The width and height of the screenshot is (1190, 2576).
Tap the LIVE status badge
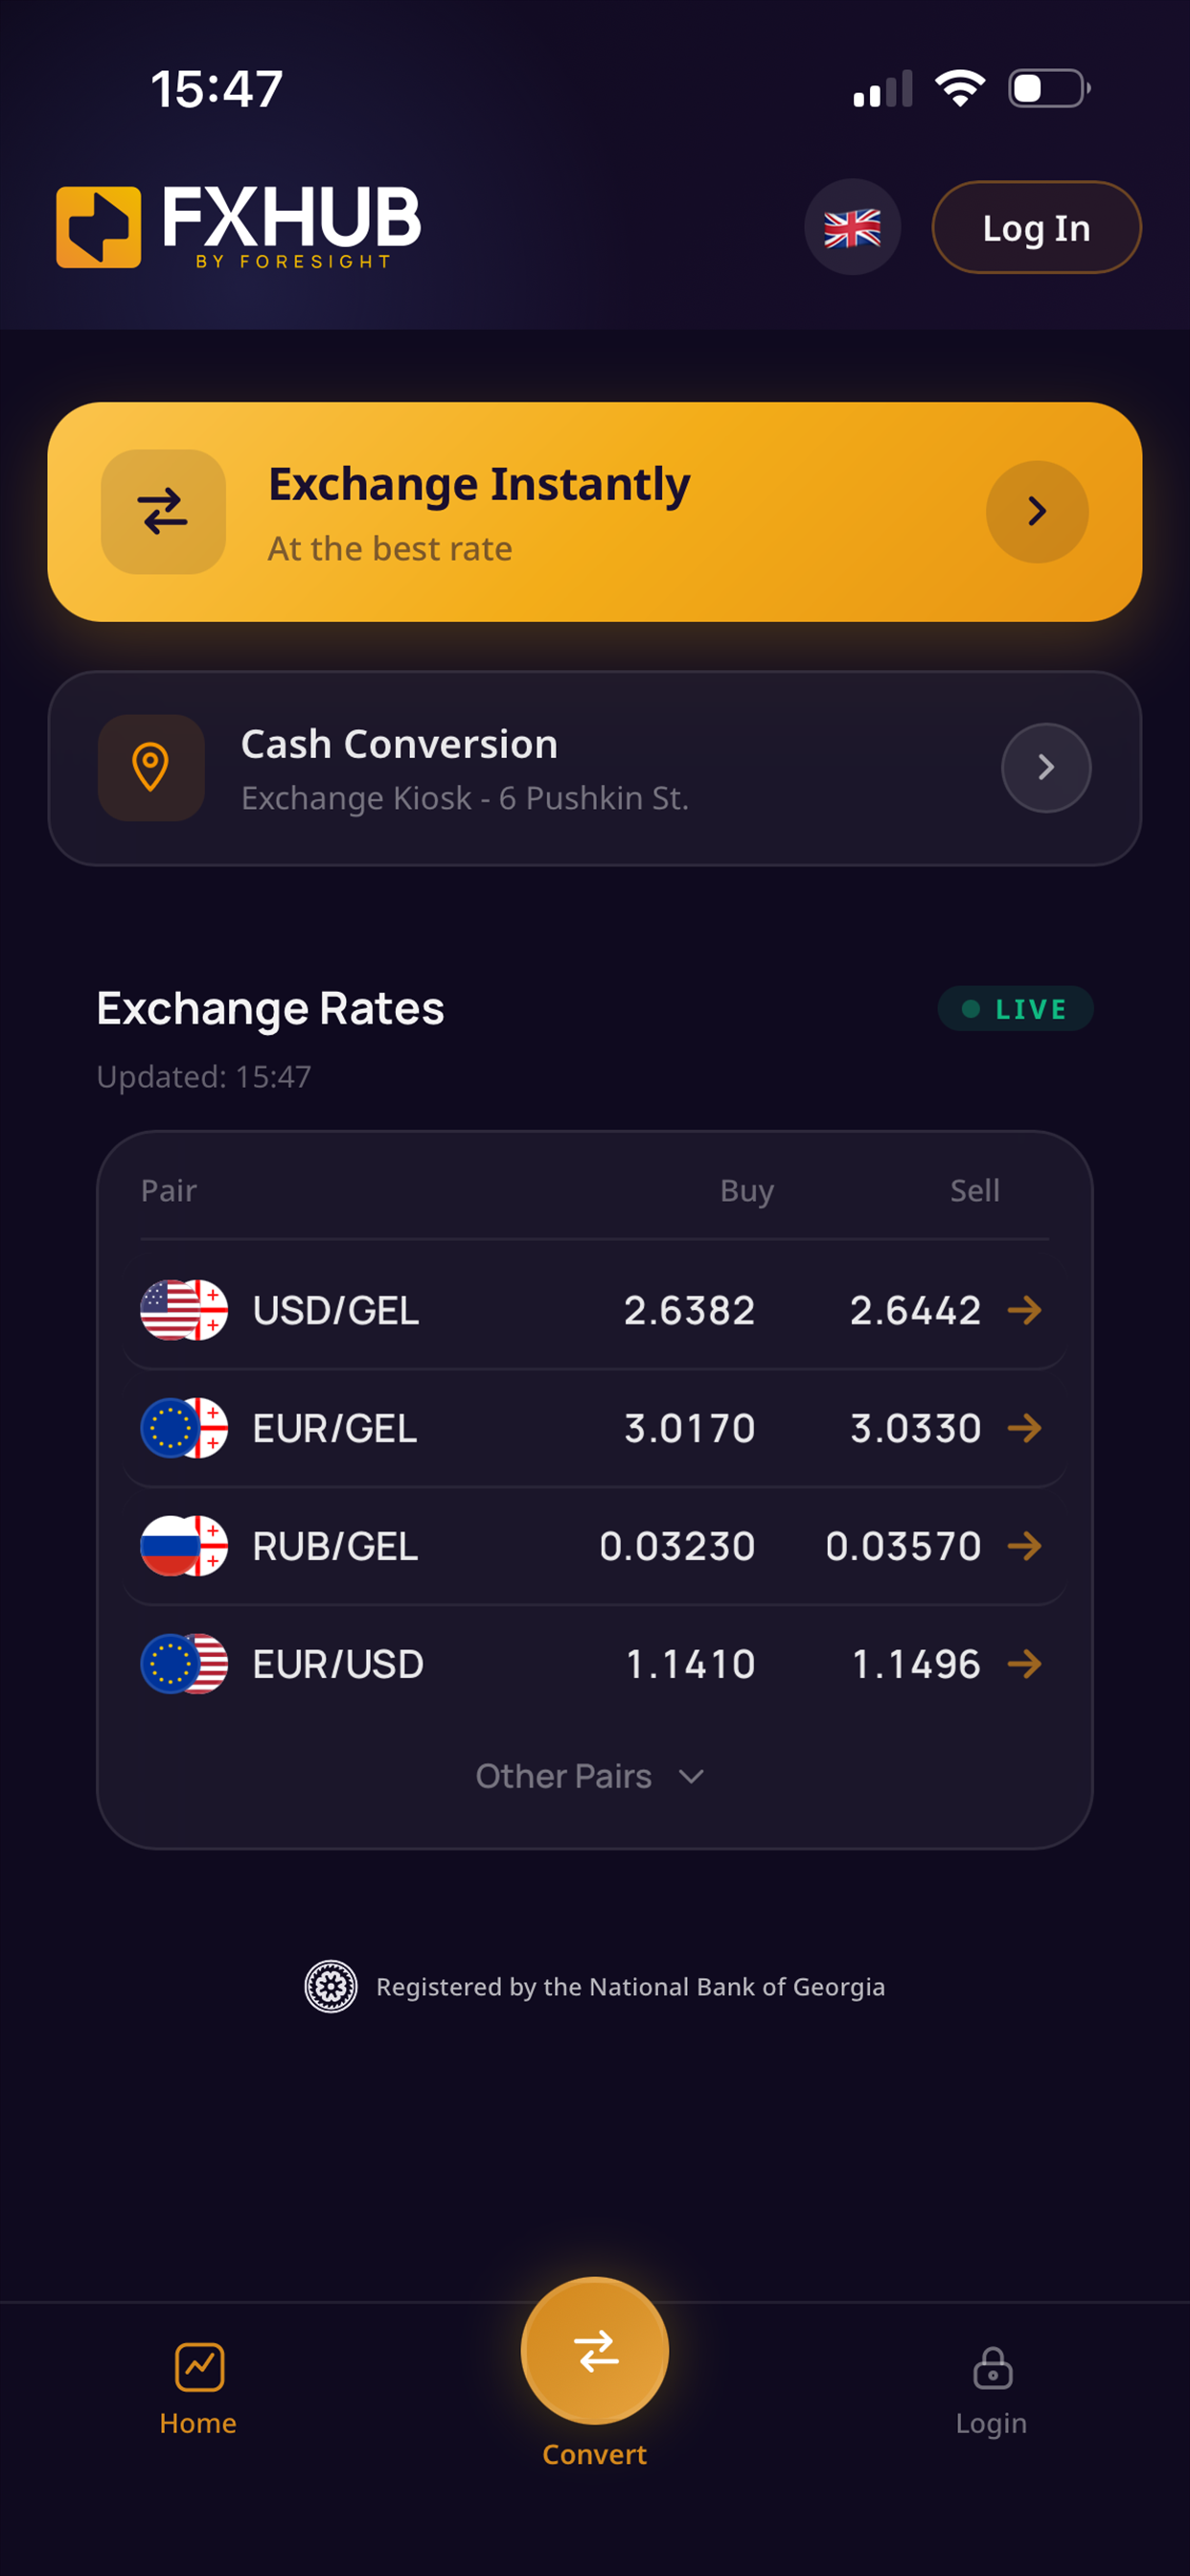[x=1015, y=1009]
